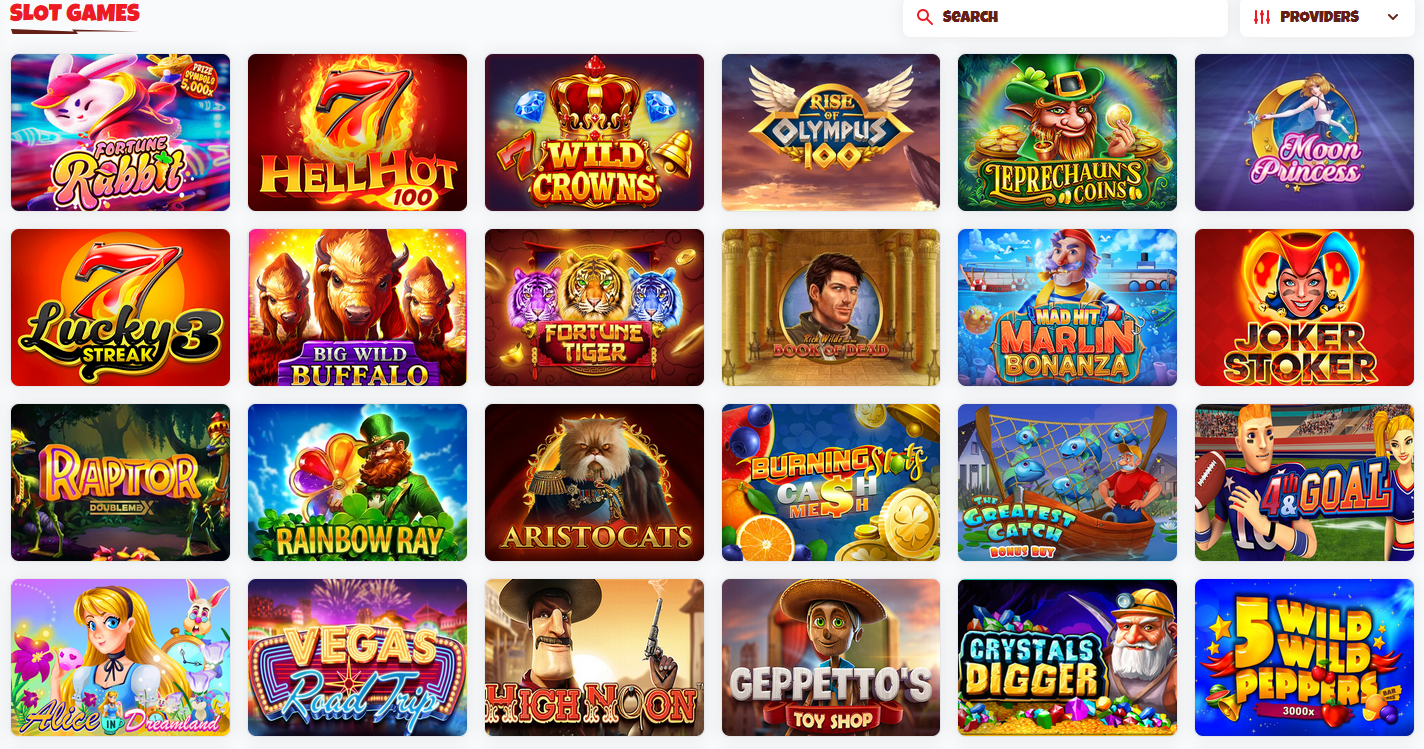Viewport: 1424px width, 749px height.
Task: Open the Fortune Rabbit slot game
Action: 120,132
